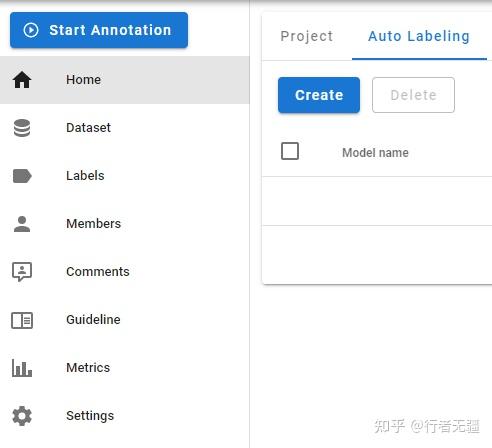Open the Metrics sidebar entry
This screenshot has width=492, height=448.
pos(125,368)
